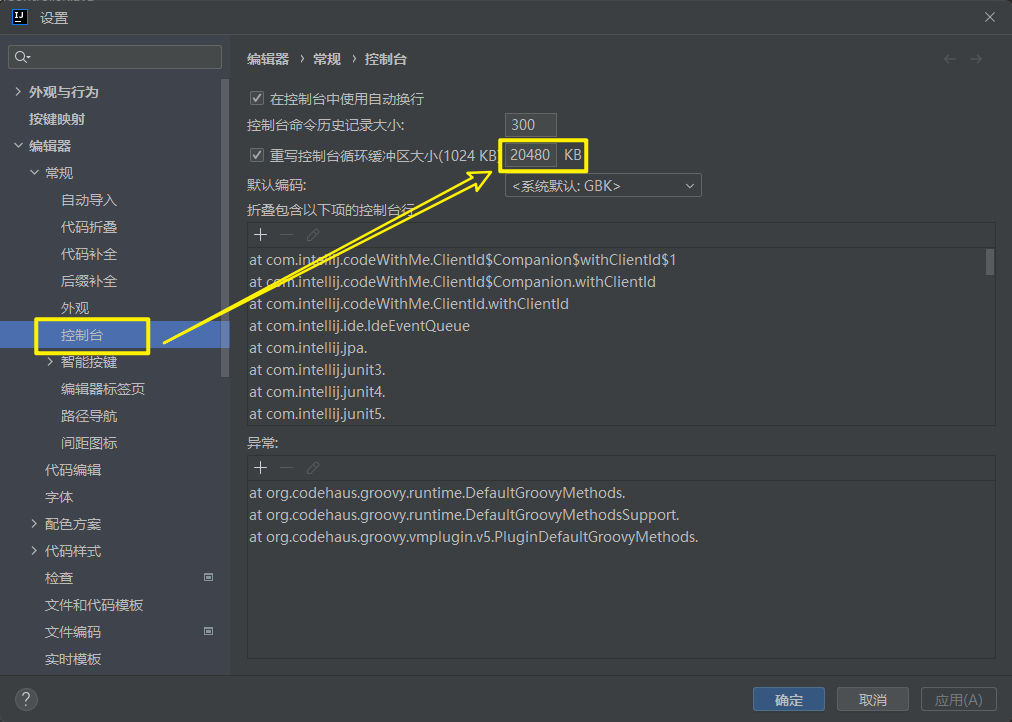The height and width of the screenshot is (722, 1012).
Task: Disable the 重写控制台循环缓冲区大小 checkbox
Action: 256,155
